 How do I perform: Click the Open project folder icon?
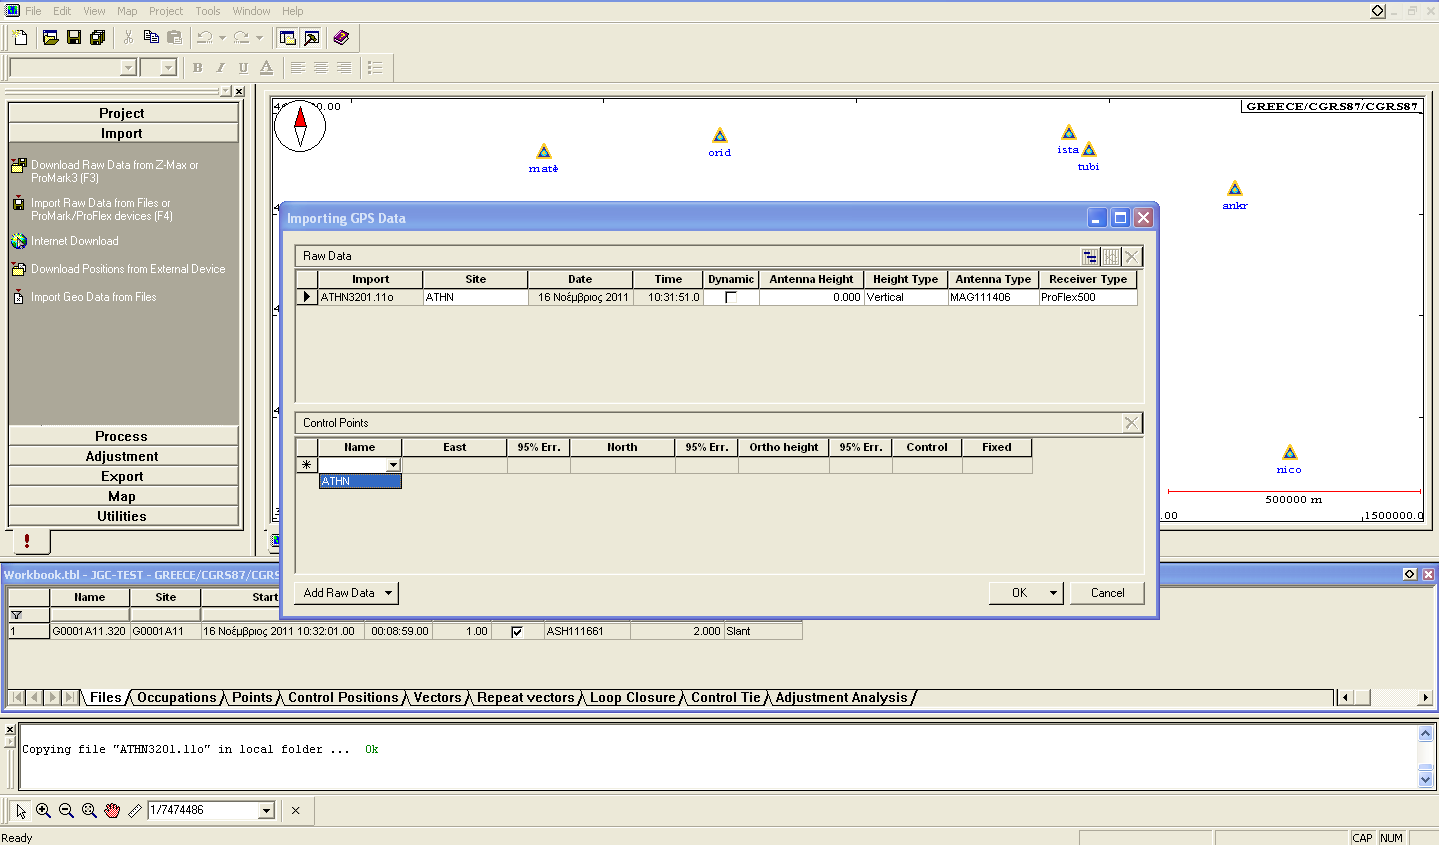pyautogui.click(x=50, y=38)
